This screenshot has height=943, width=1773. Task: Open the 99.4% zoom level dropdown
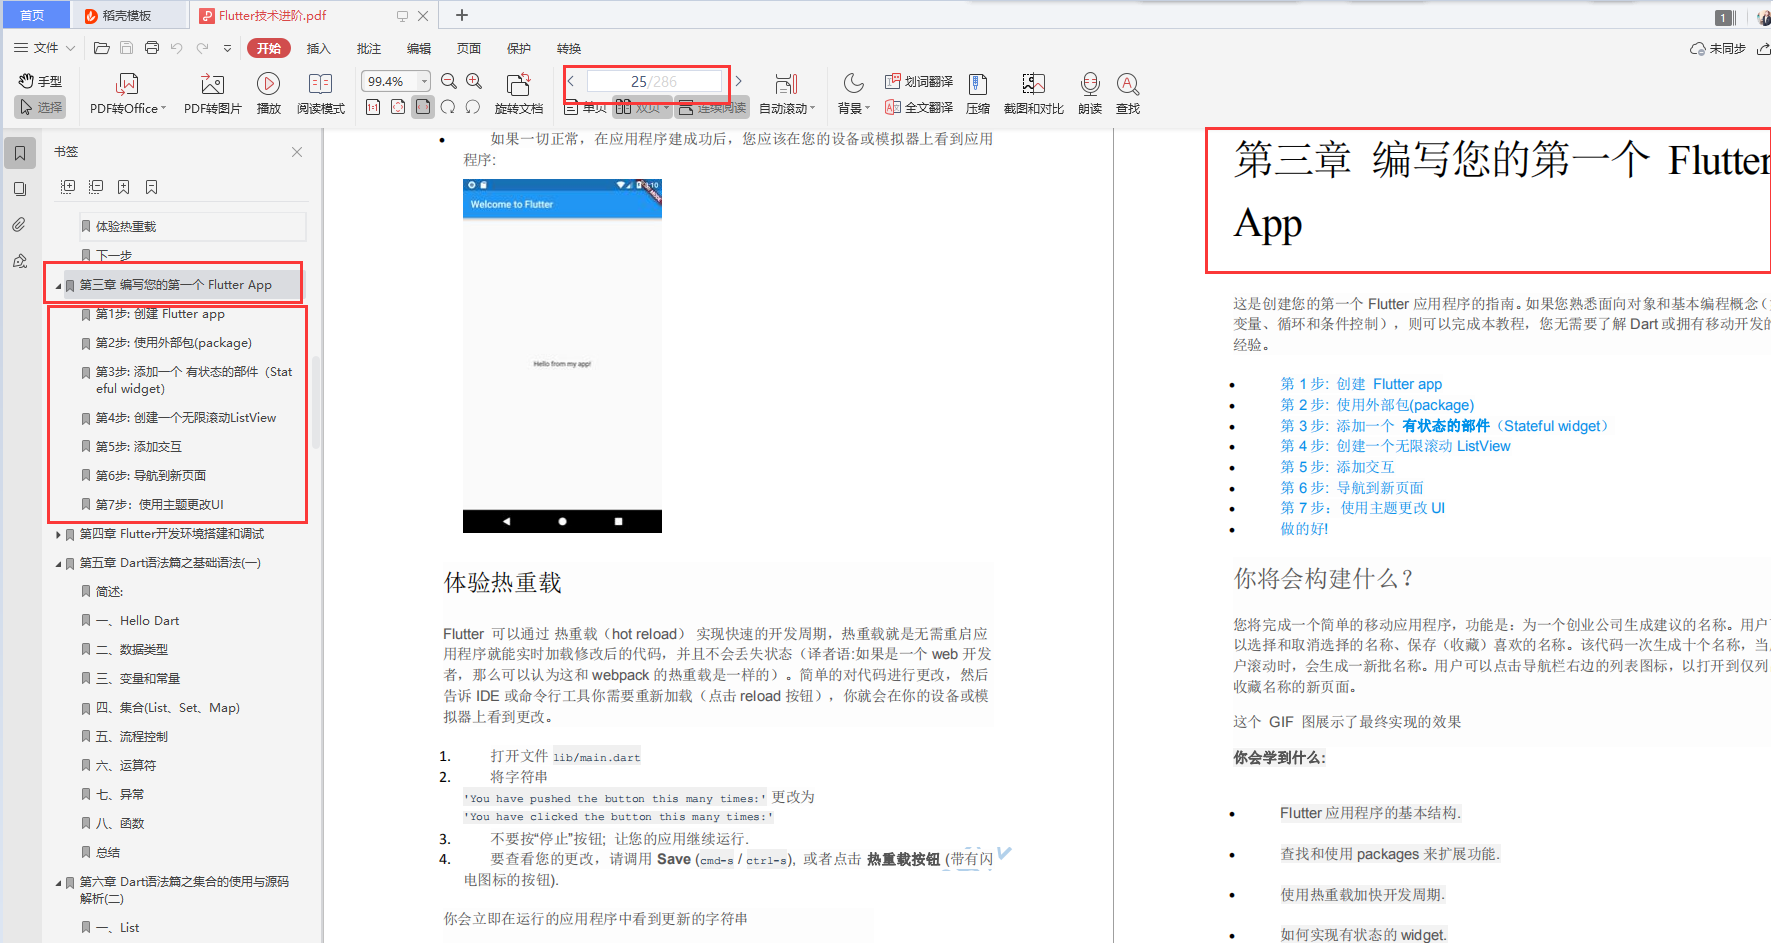424,81
